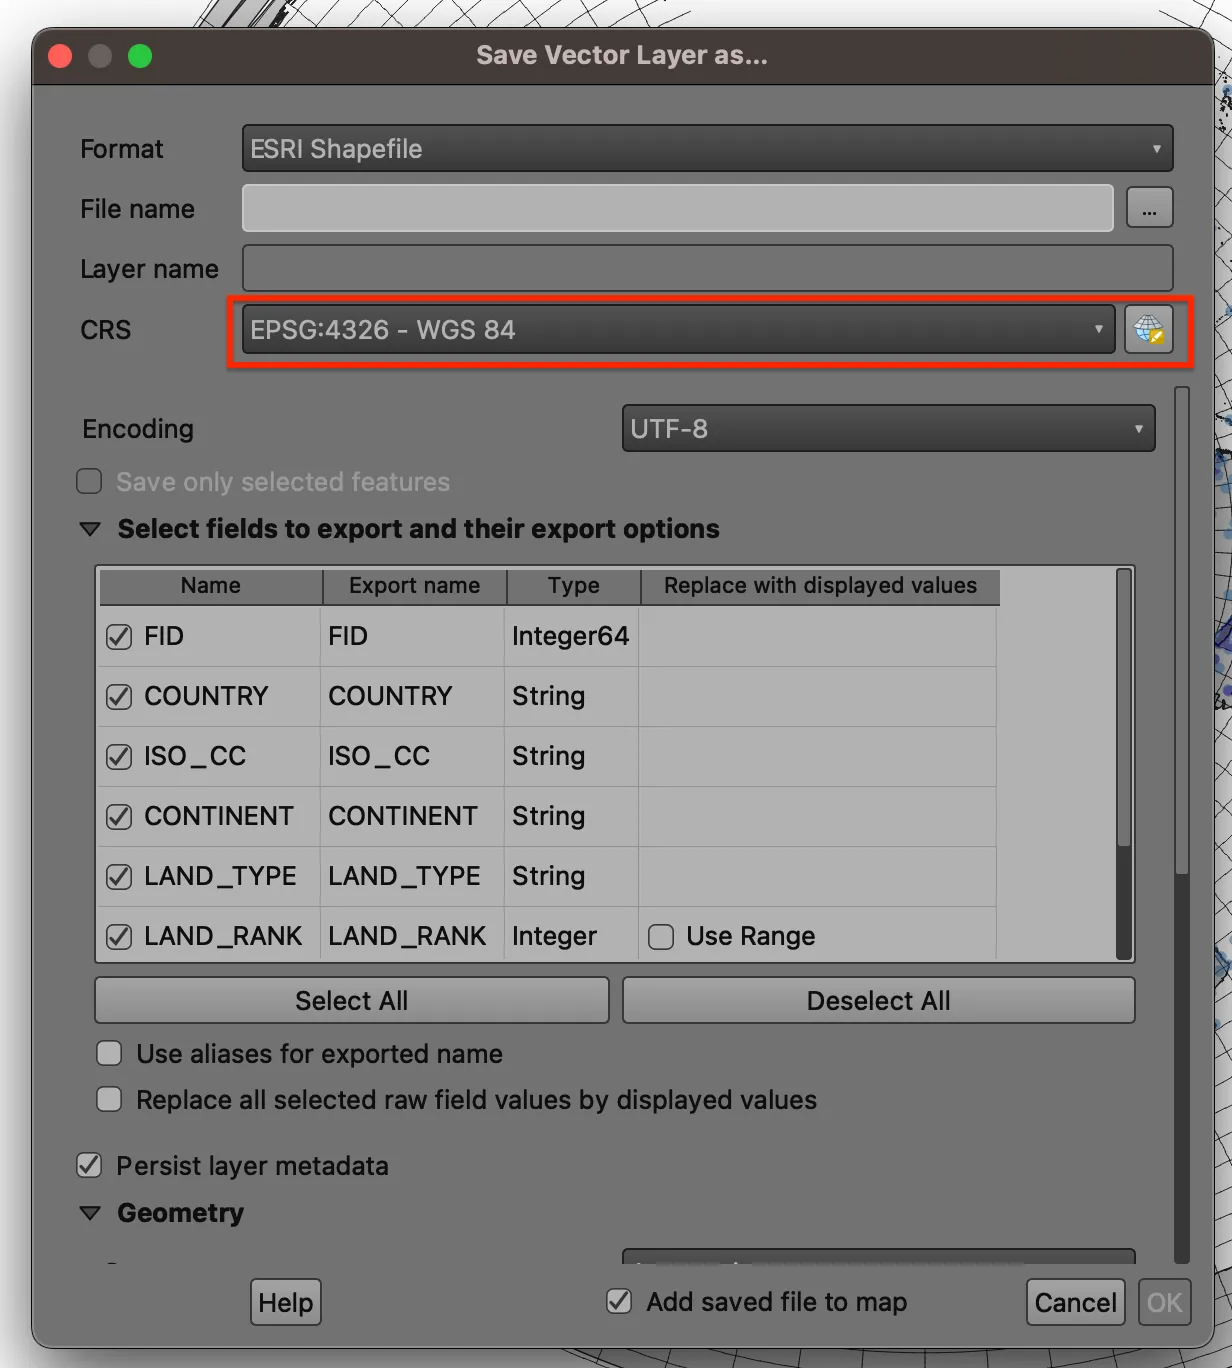This screenshot has width=1232, height=1368.
Task: Enable Use Range for LAND_RANK
Action: tap(661, 936)
